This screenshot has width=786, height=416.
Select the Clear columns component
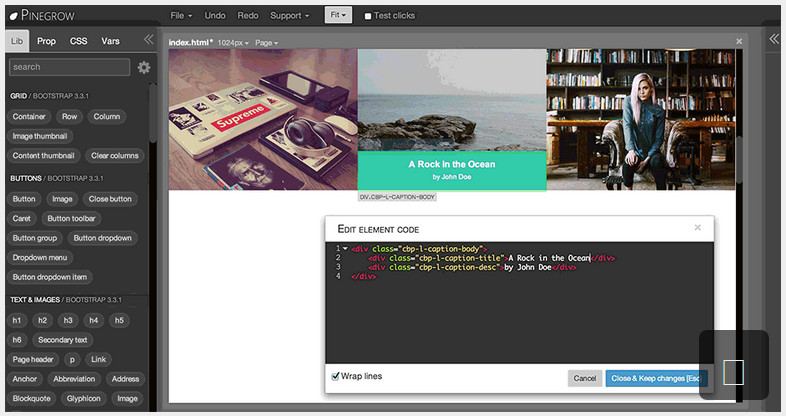click(115, 155)
